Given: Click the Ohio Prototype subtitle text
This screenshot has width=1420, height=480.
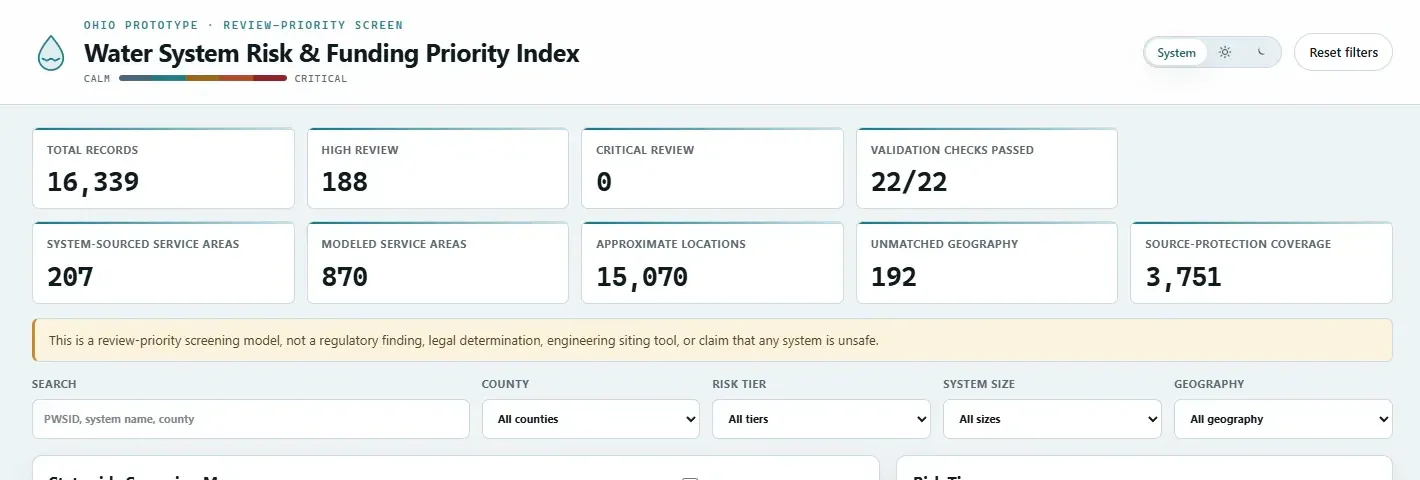Looking at the screenshot, I should pos(243,25).
